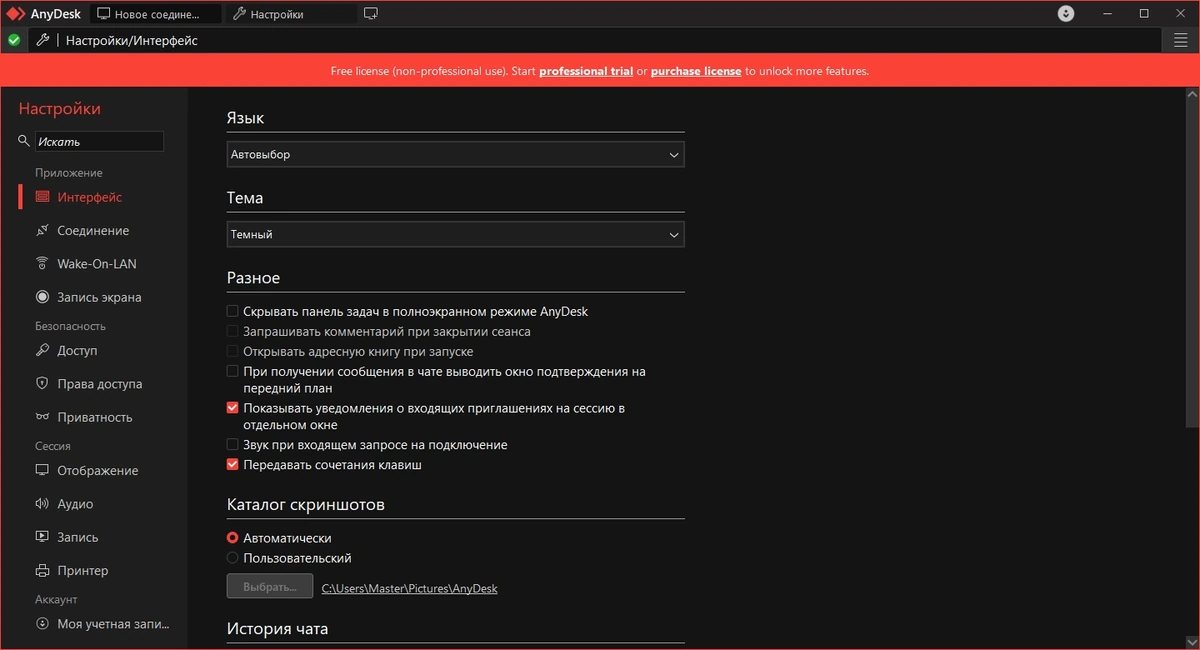Click the Искать search field
The width and height of the screenshot is (1200, 650).
(x=99, y=142)
